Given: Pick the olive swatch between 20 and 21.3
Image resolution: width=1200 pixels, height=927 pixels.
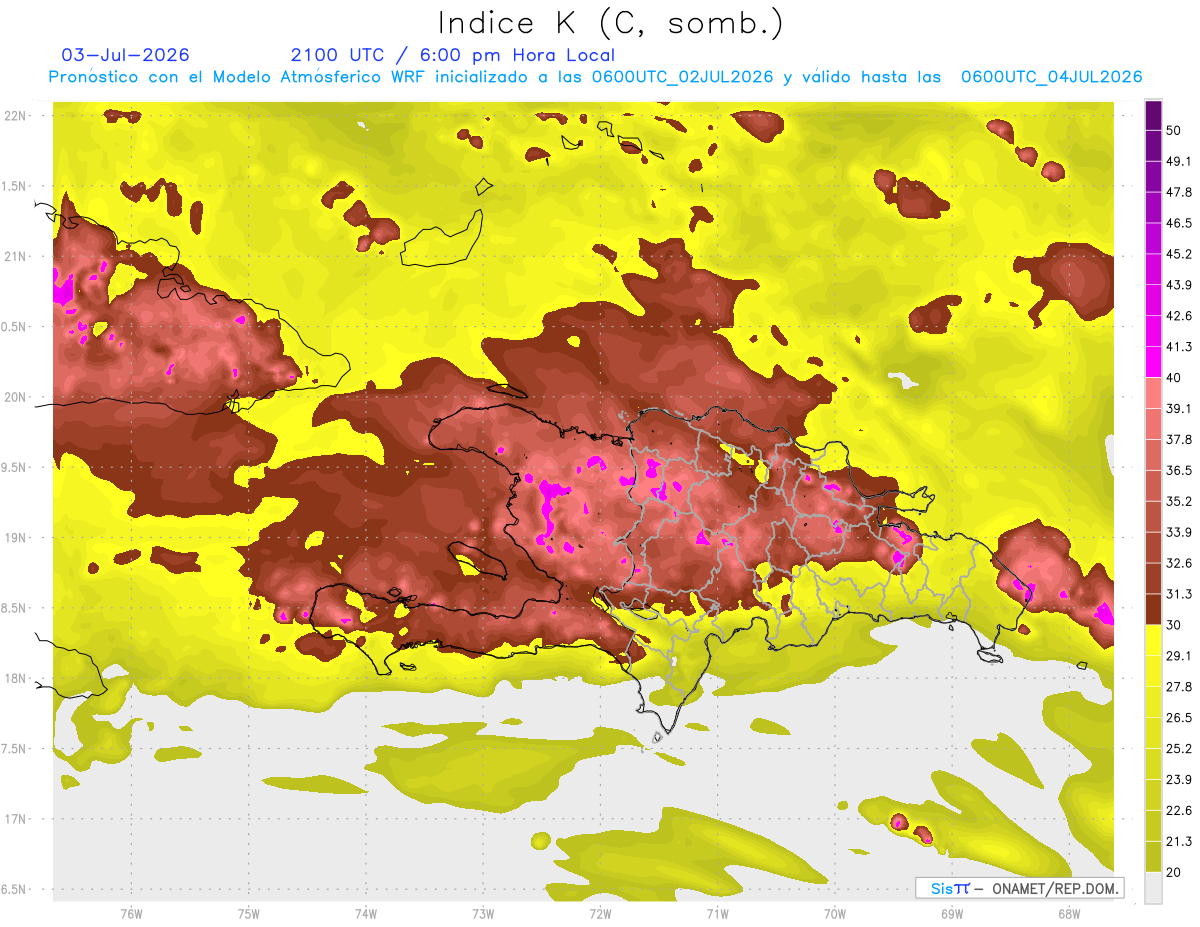Looking at the screenshot, I should click(1153, 857).
